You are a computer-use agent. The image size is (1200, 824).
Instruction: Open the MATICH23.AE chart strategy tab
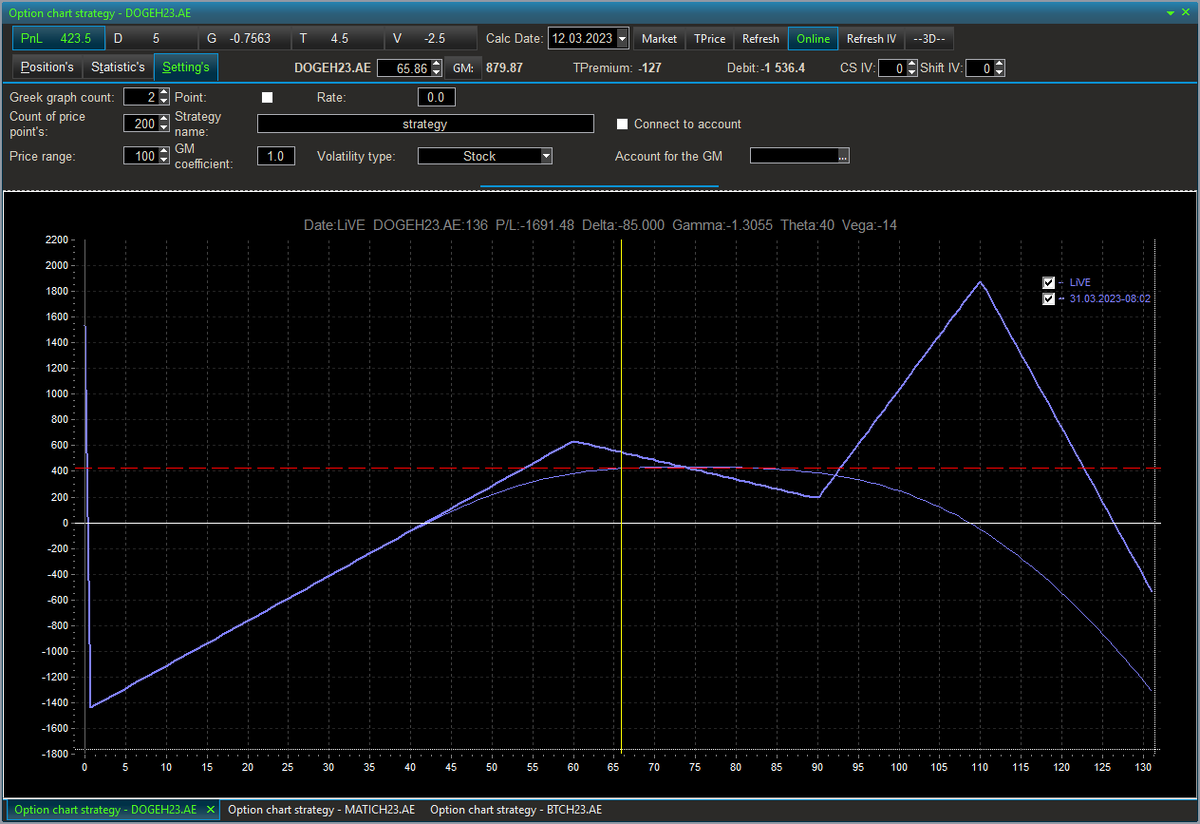coord(321,810)
